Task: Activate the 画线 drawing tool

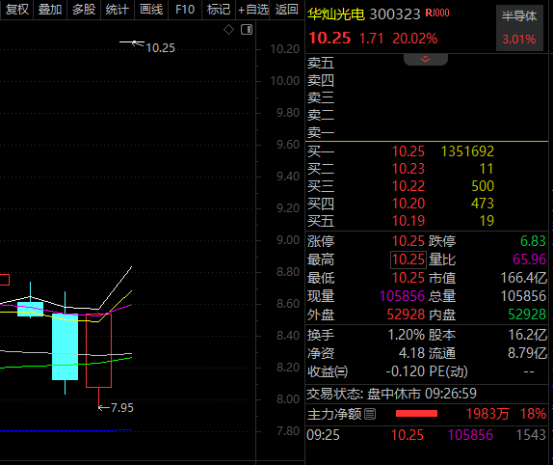Action: [151, 9]
